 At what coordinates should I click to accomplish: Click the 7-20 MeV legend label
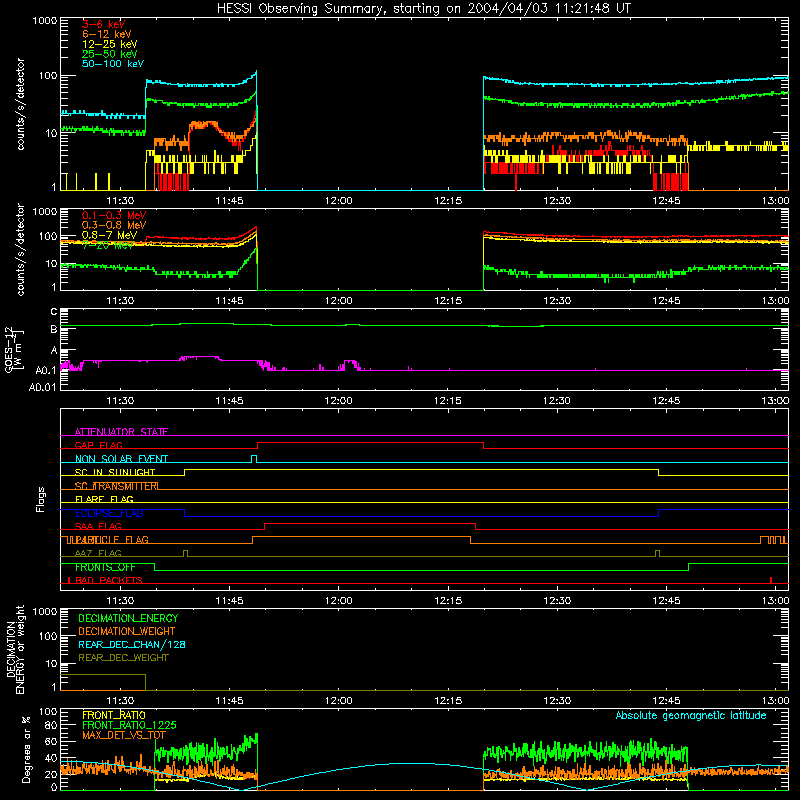(x=107, y=245)
